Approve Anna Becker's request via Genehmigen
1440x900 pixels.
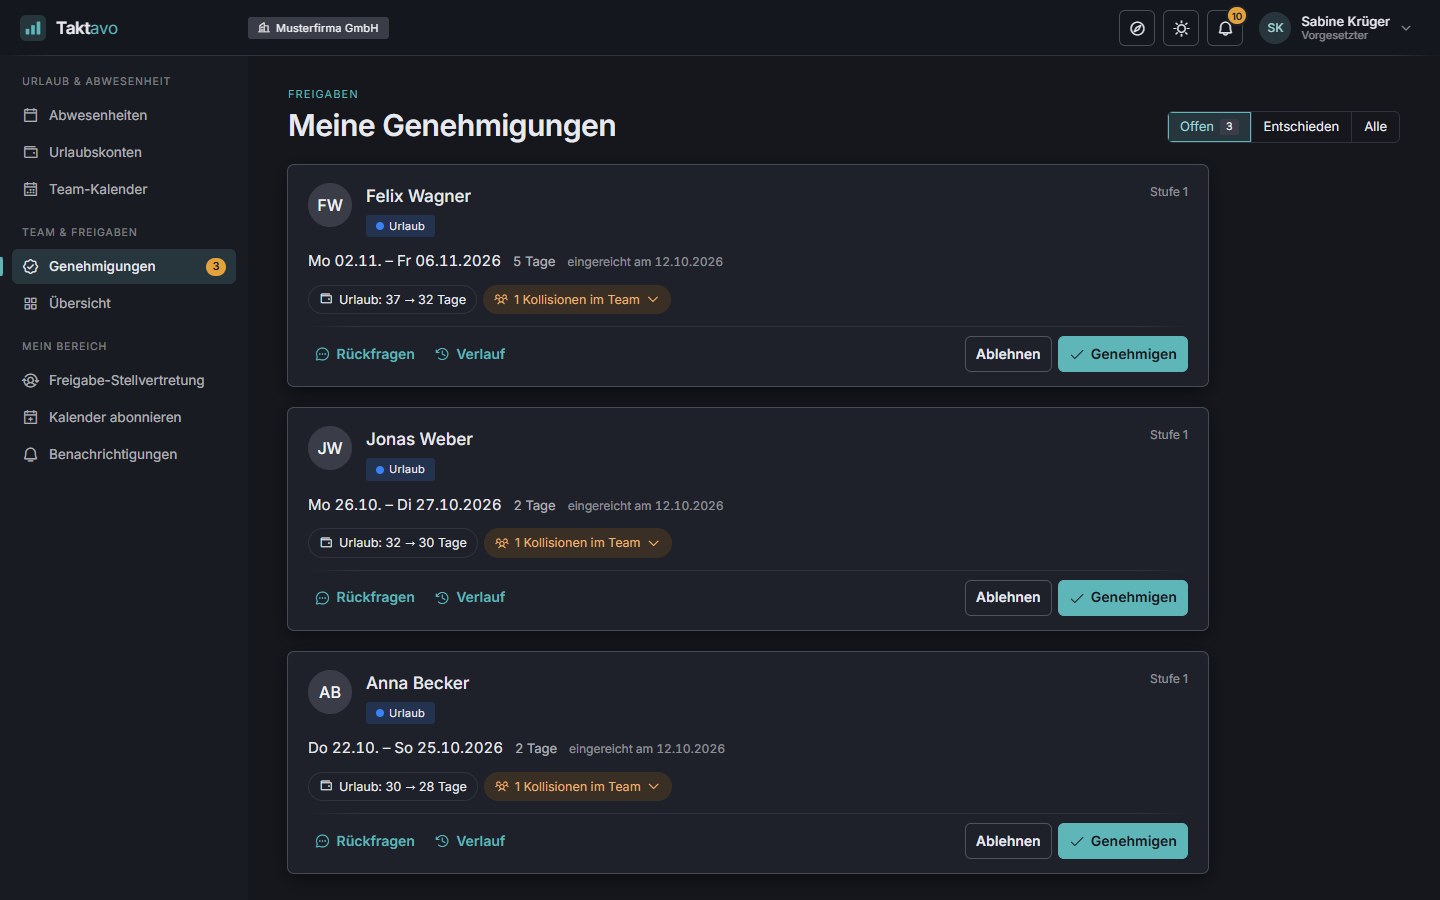[1123, 841]
